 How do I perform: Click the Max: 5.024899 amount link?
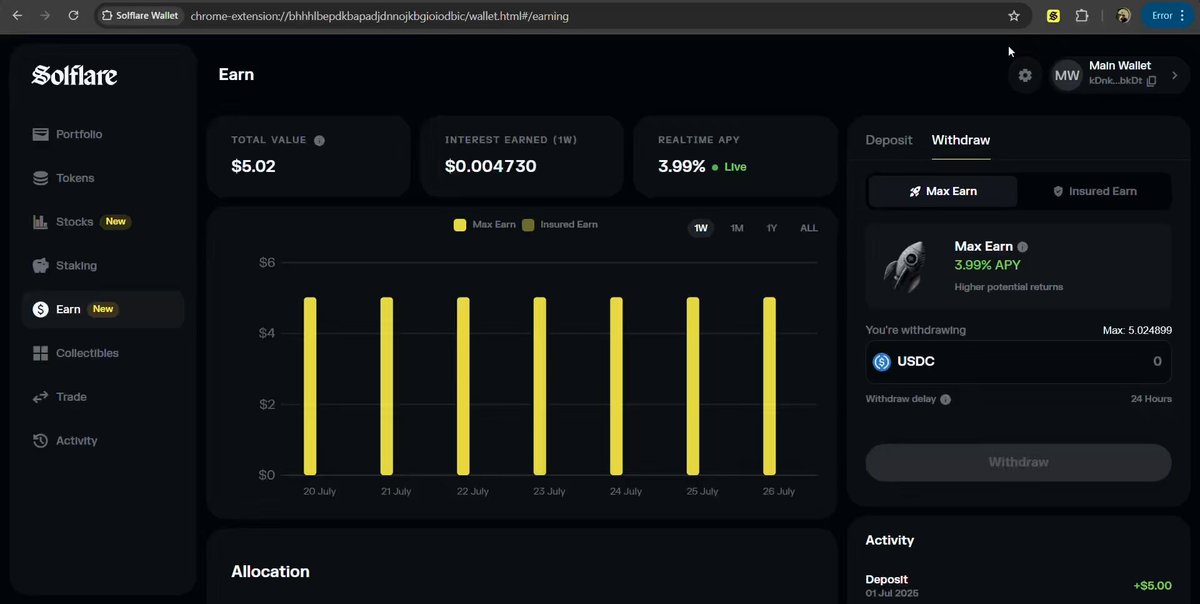pos(1137,330)
